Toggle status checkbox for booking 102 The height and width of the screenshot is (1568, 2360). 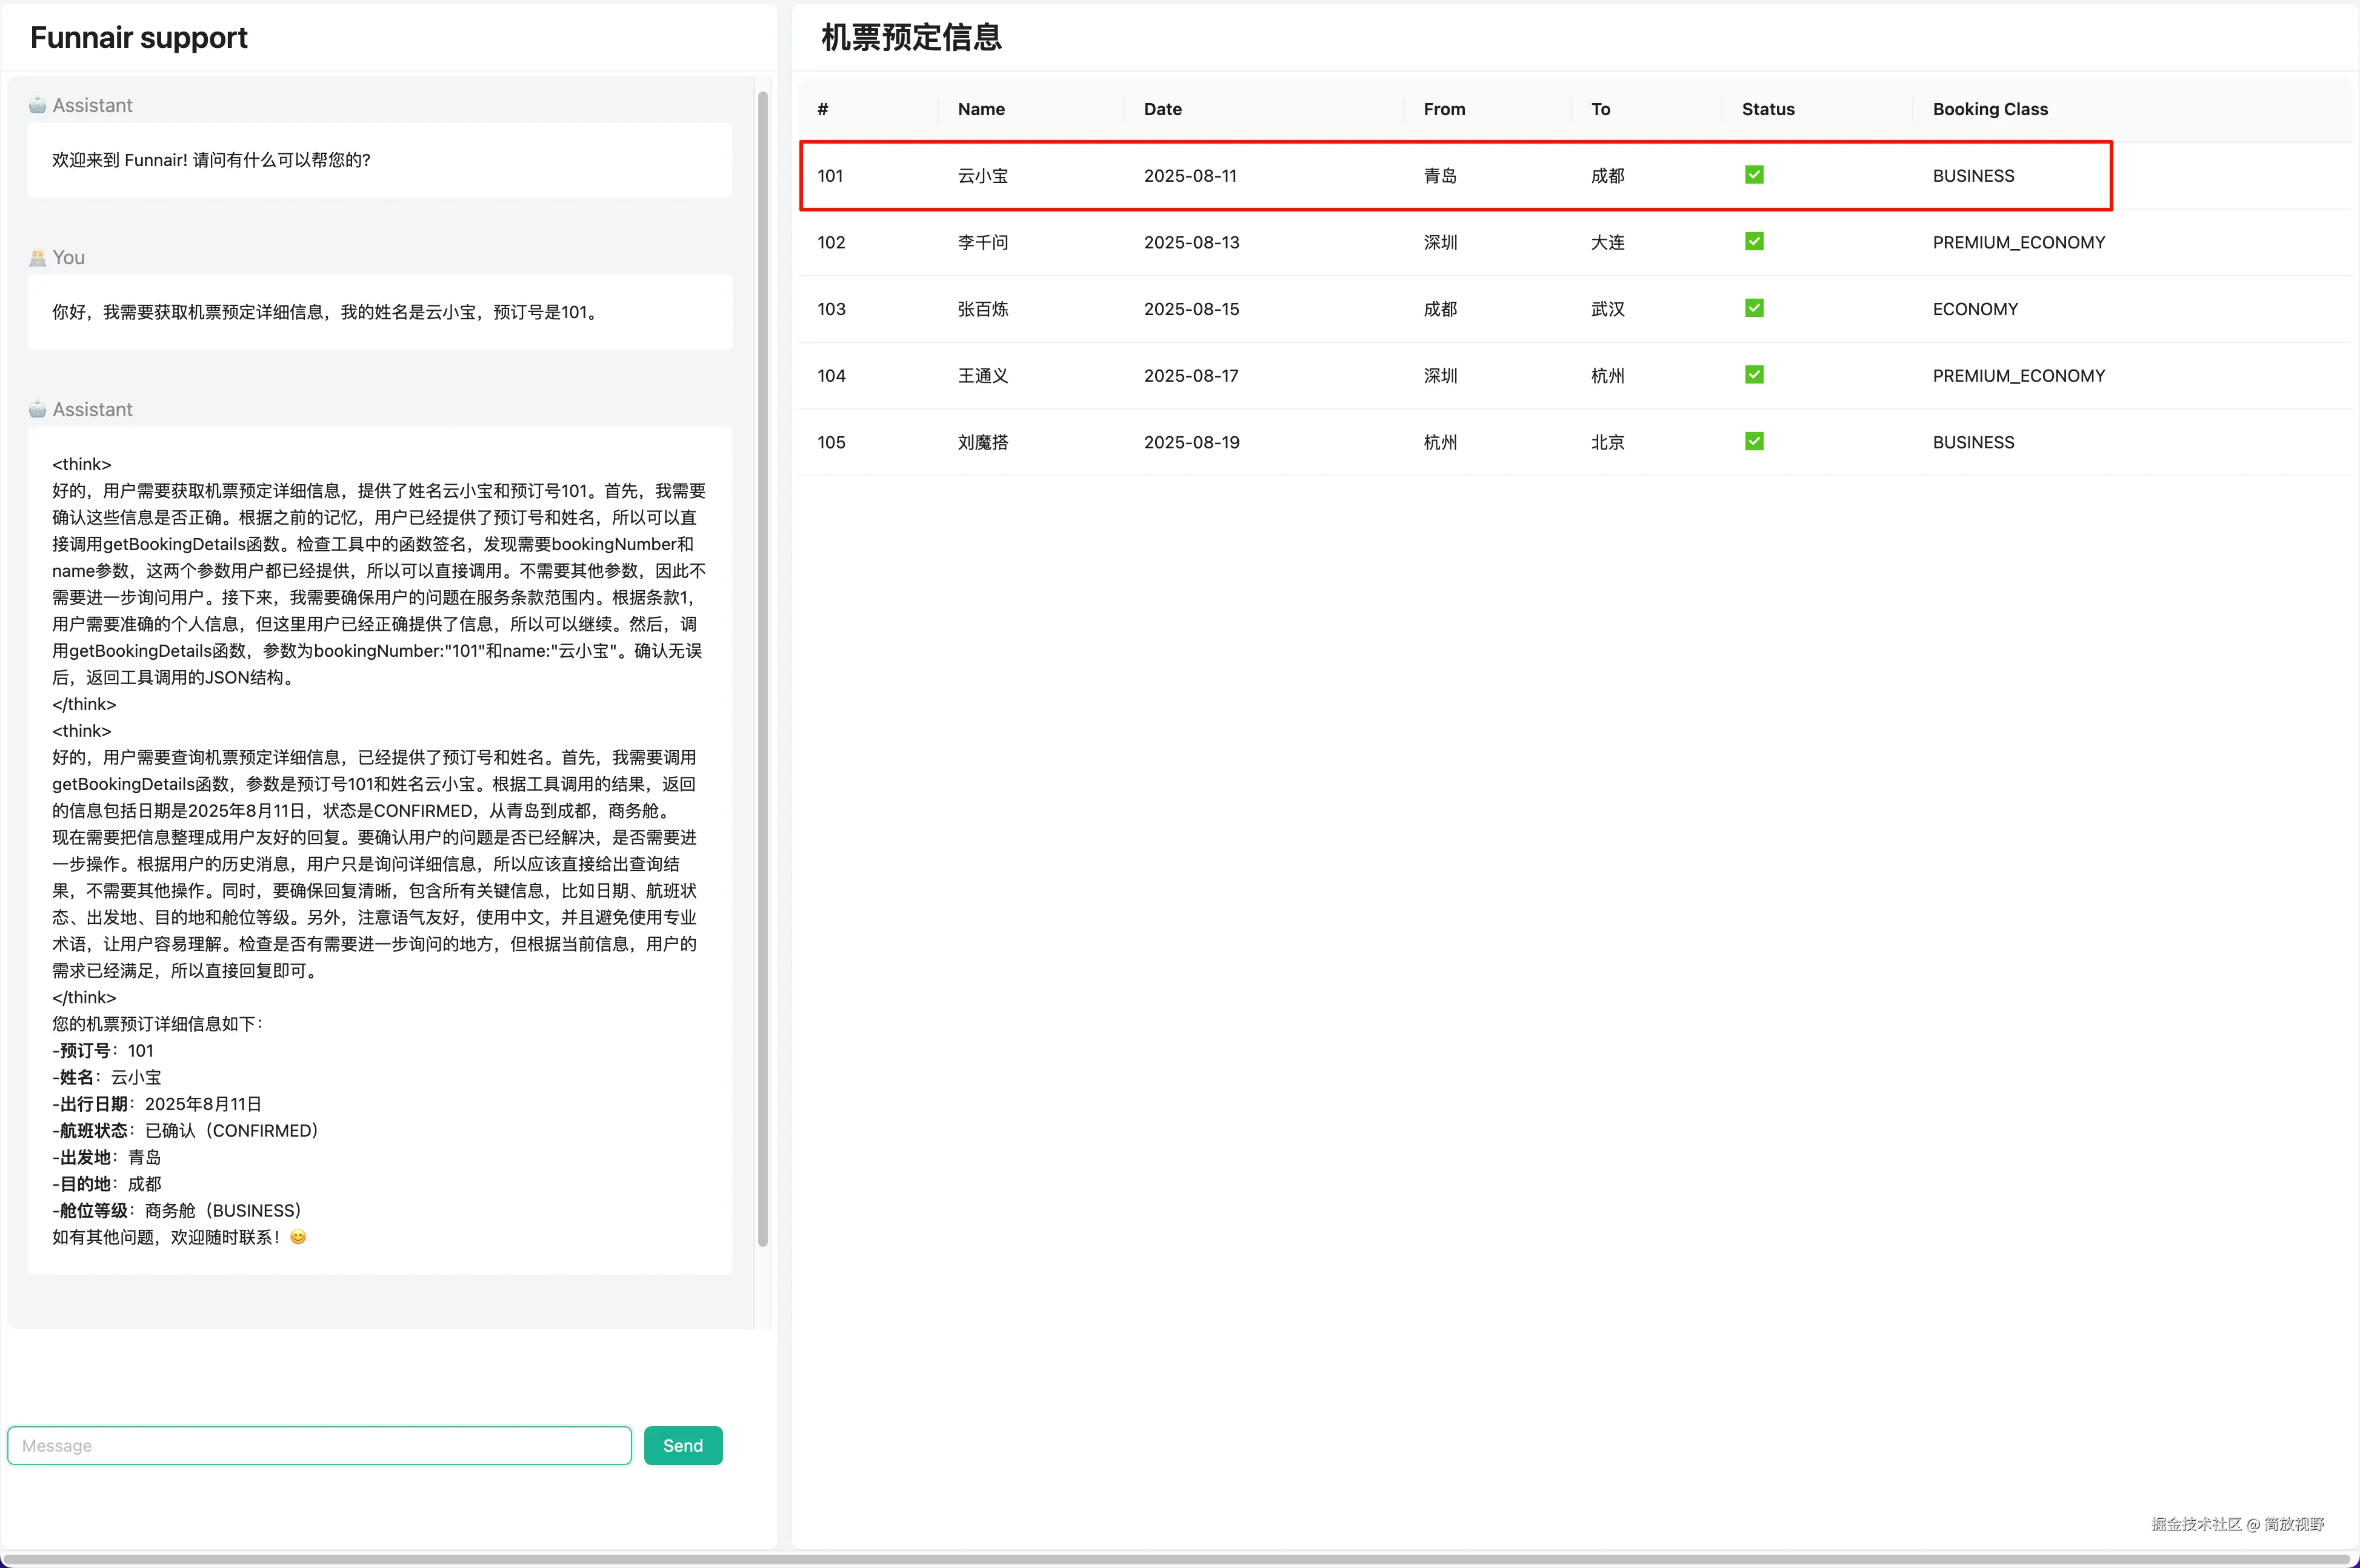point(1754,242)
